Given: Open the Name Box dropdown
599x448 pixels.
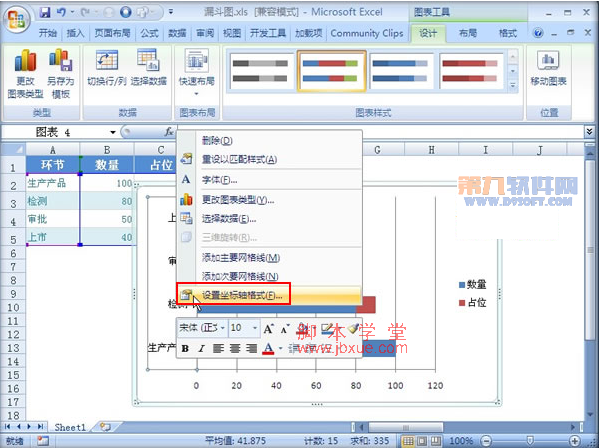Looking at the screenshot, I should pyautogui.click(x=113, y=132).
